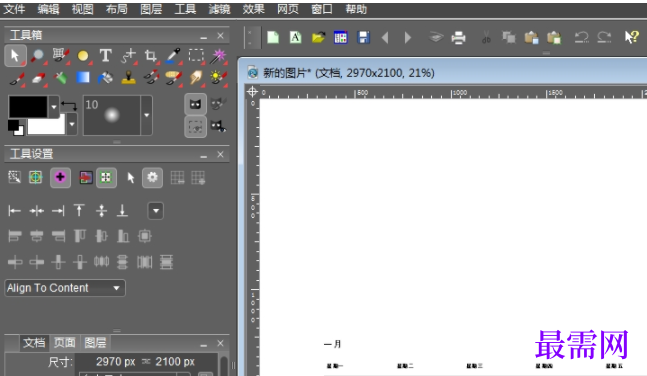Toggle the gear settings option in tool settings
The image size is (647, 376).
point(152,177)
